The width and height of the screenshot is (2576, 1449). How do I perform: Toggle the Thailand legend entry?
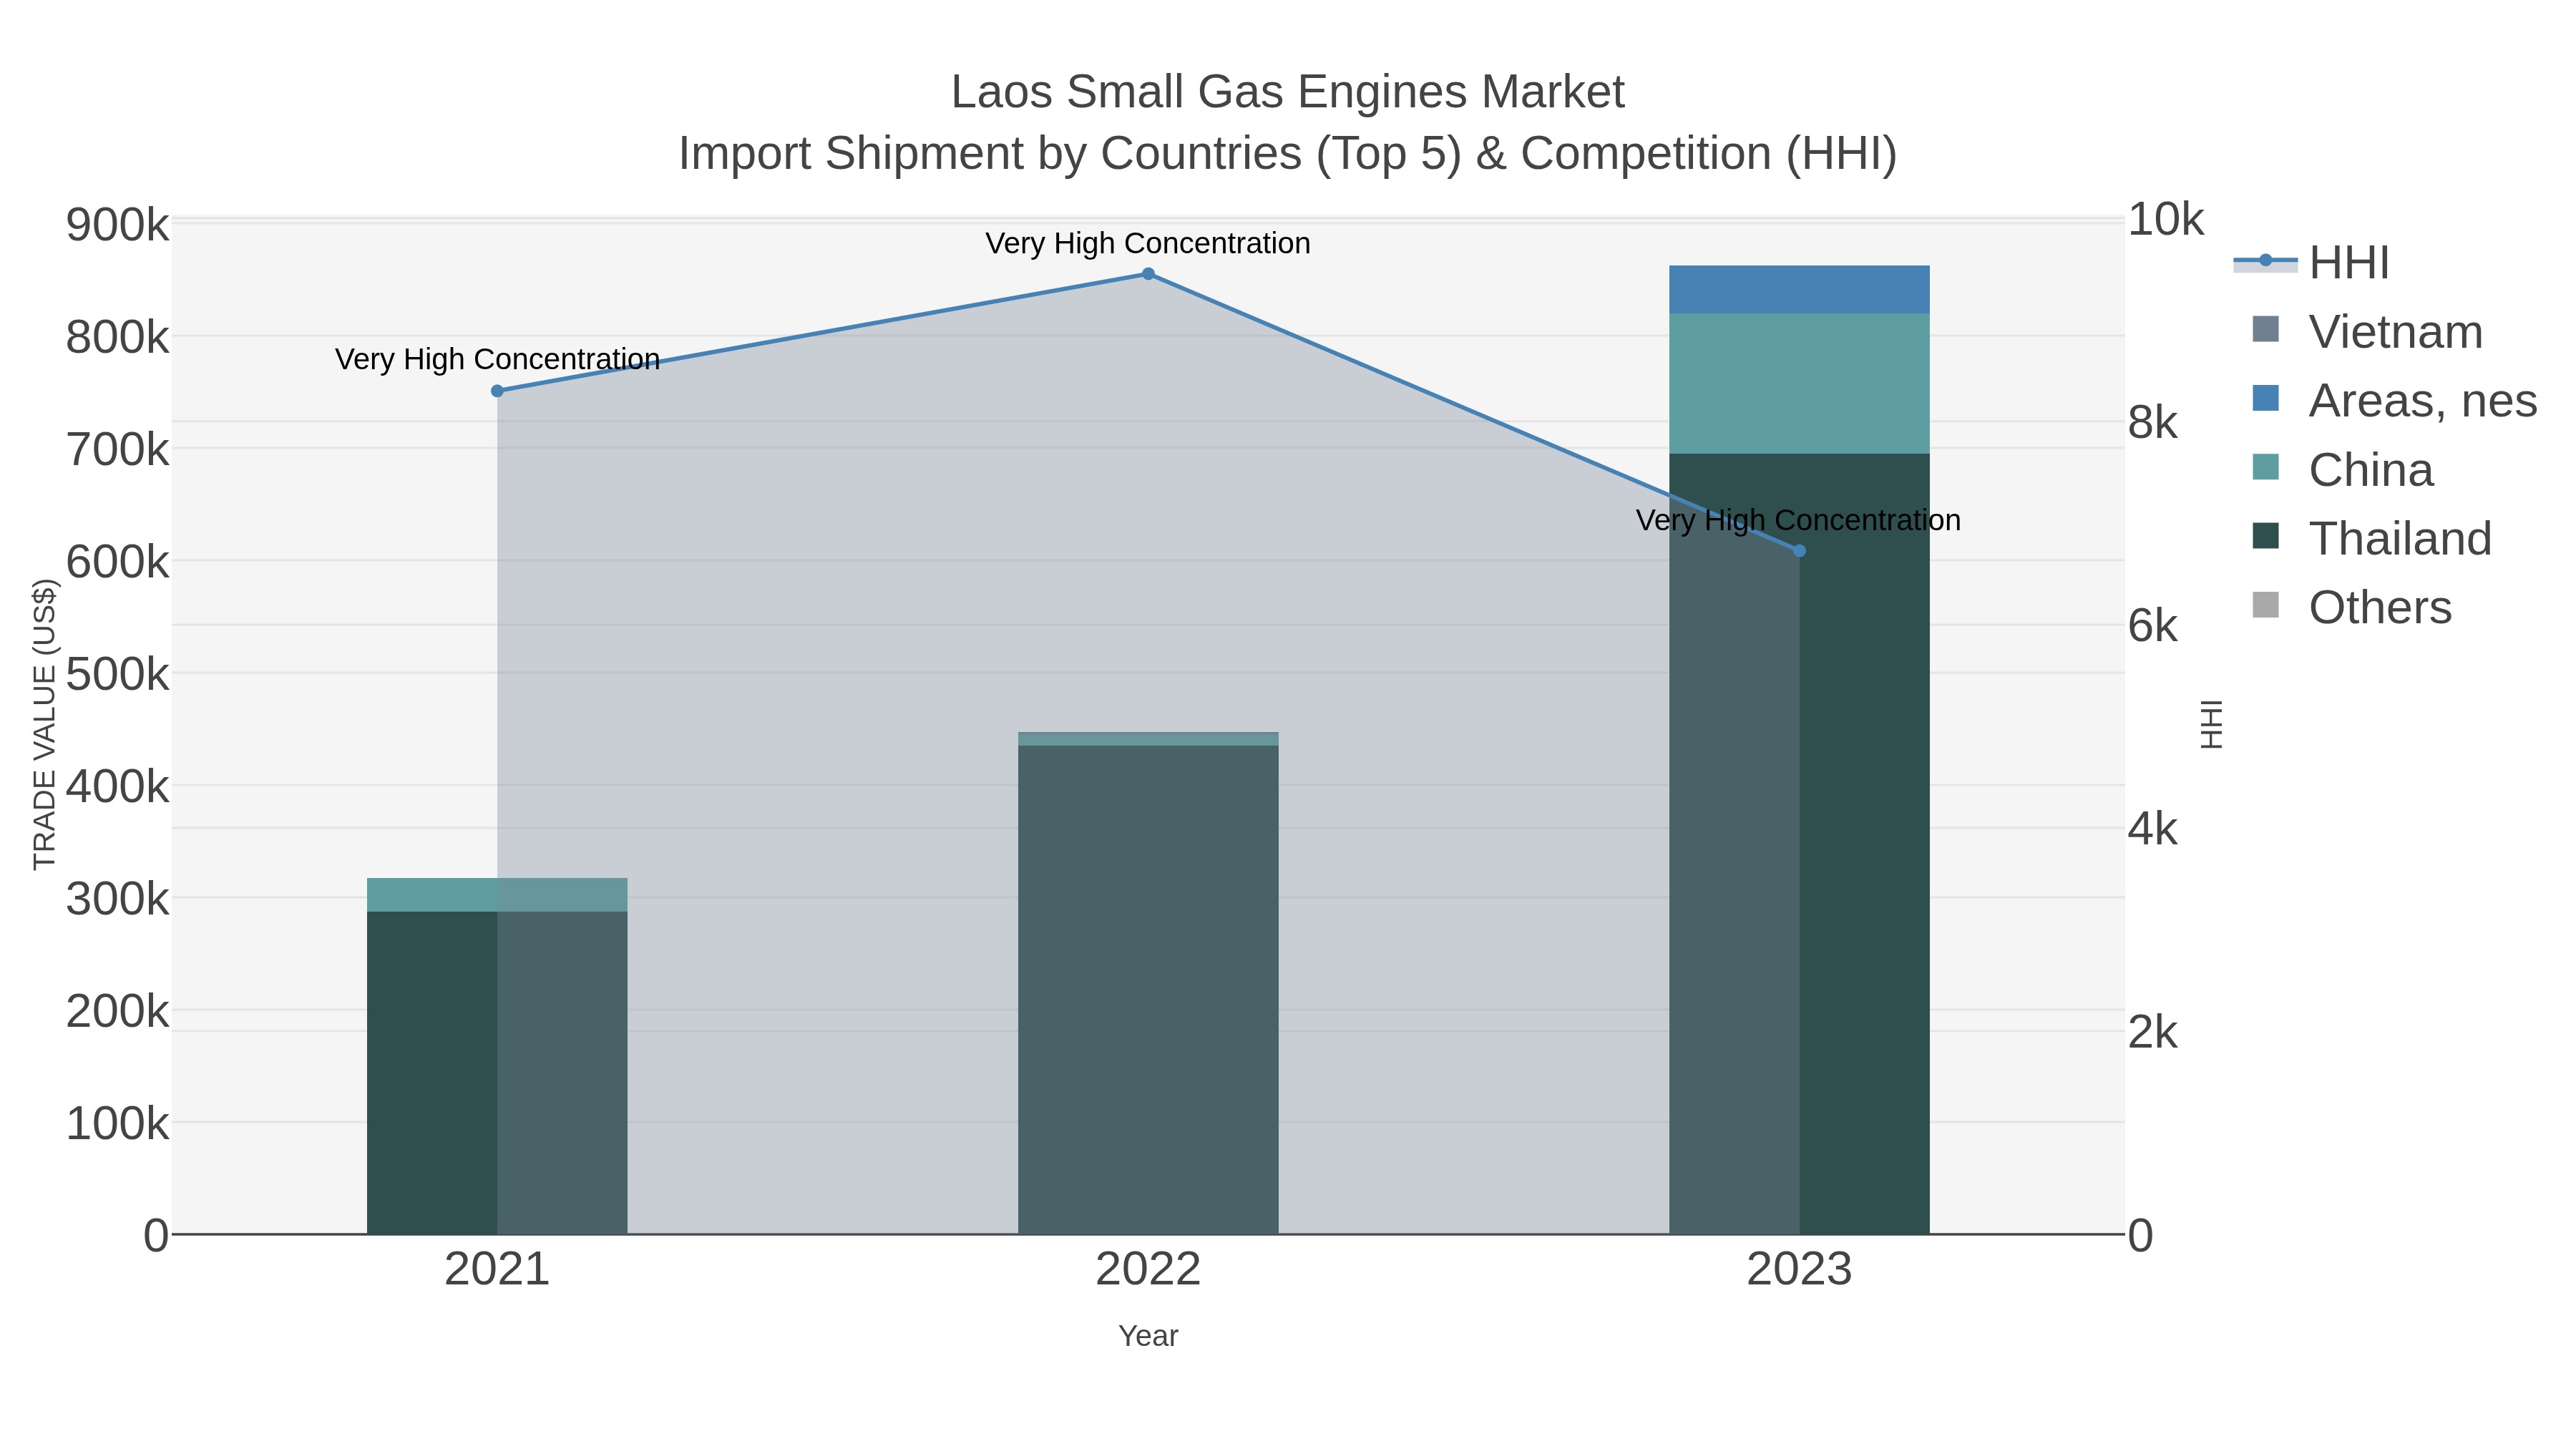tap(2371, 539)
